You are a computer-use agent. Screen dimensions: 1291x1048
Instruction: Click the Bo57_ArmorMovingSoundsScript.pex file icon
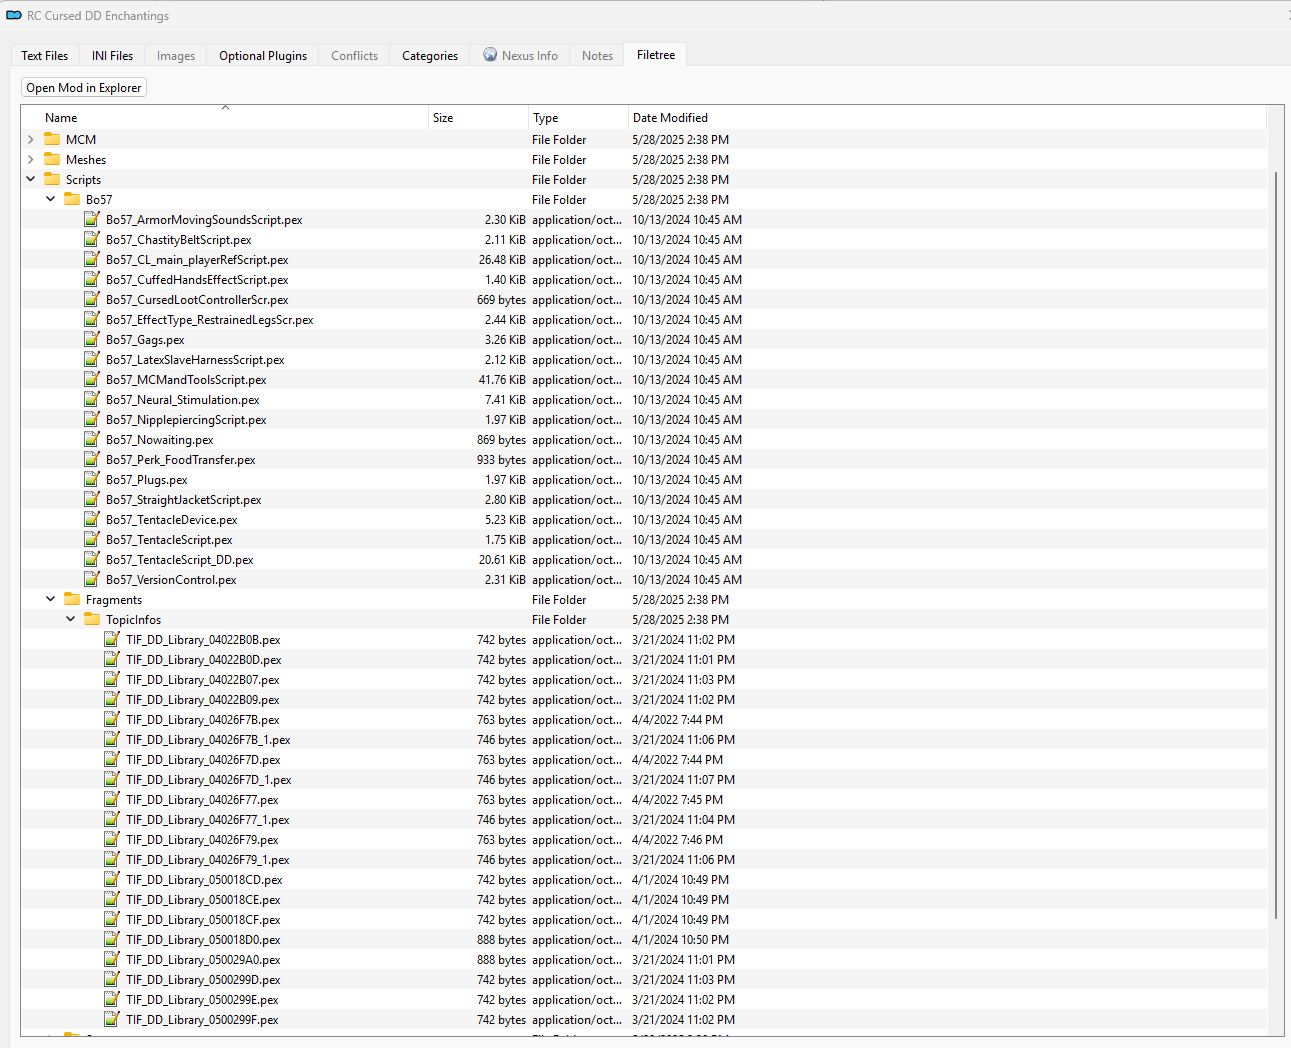click(92, 219)
